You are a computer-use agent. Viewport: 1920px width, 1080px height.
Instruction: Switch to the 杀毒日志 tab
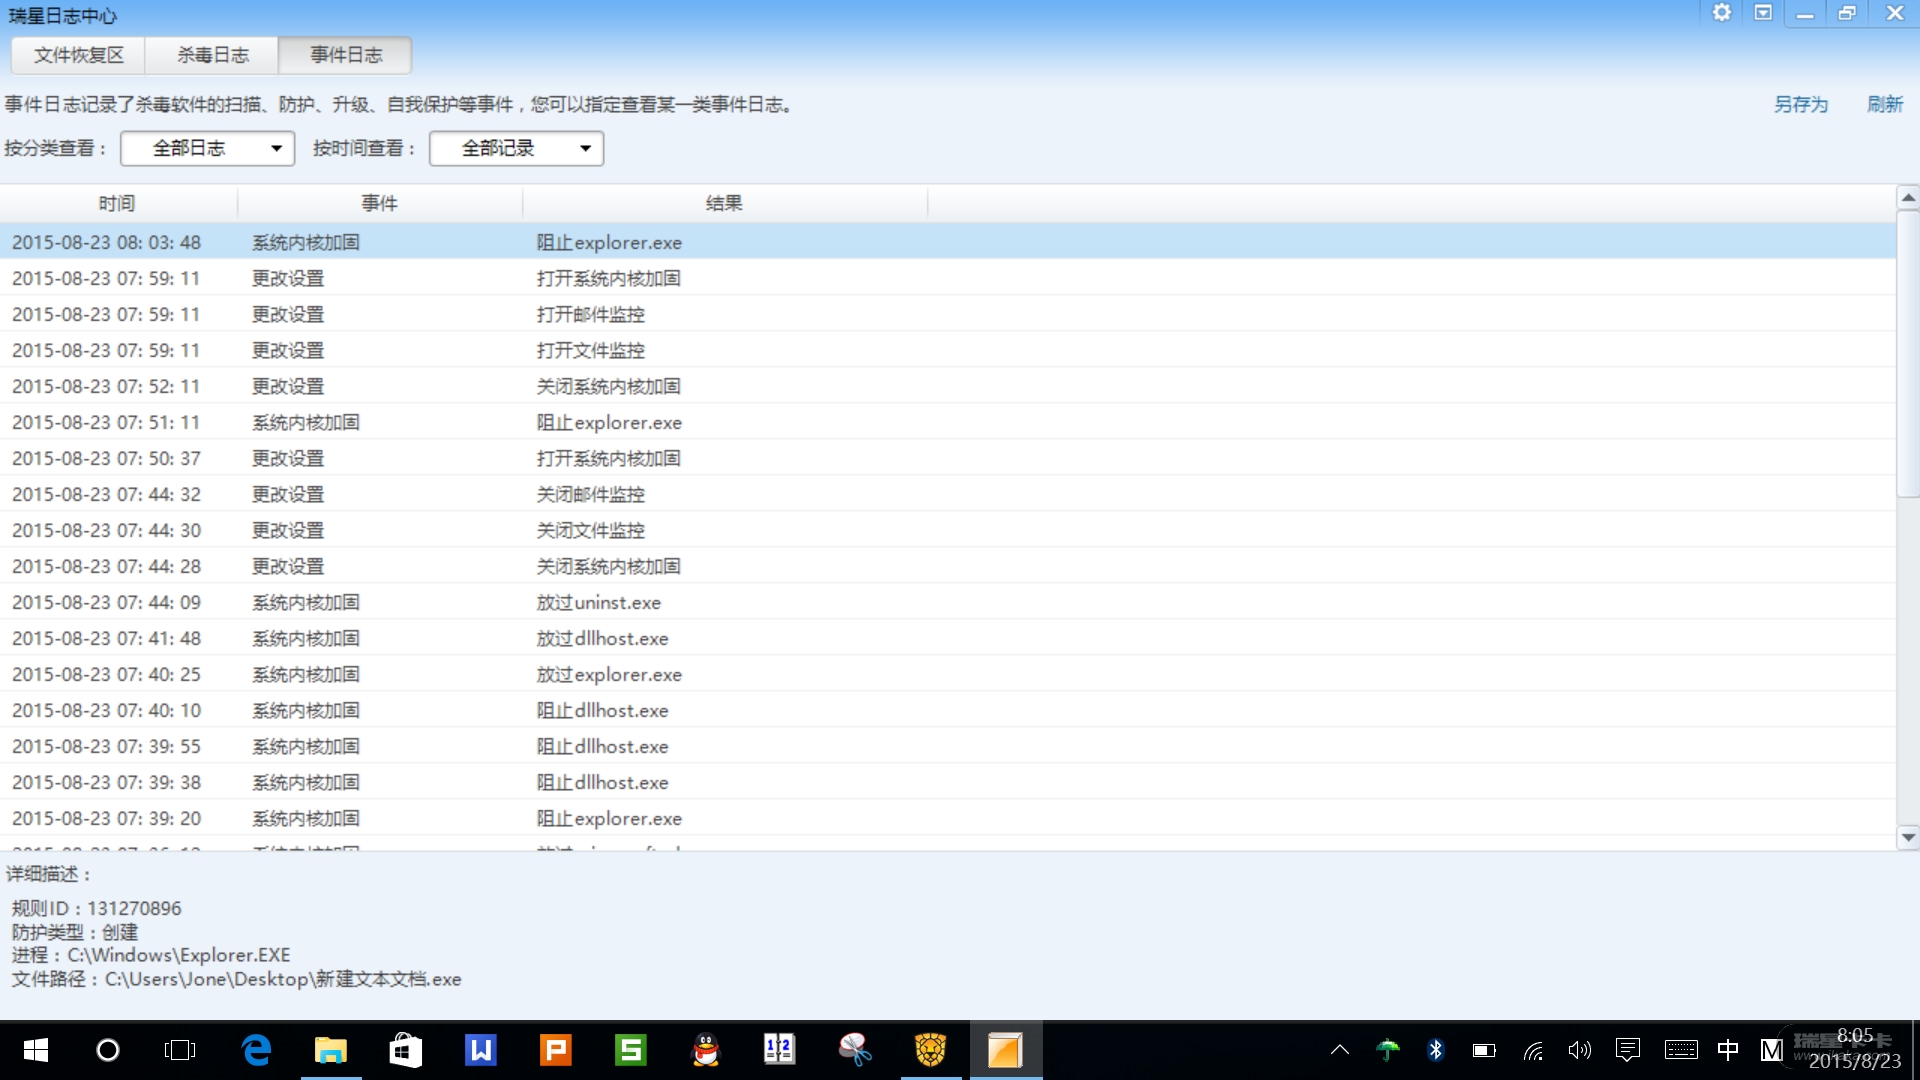[212, 55]
